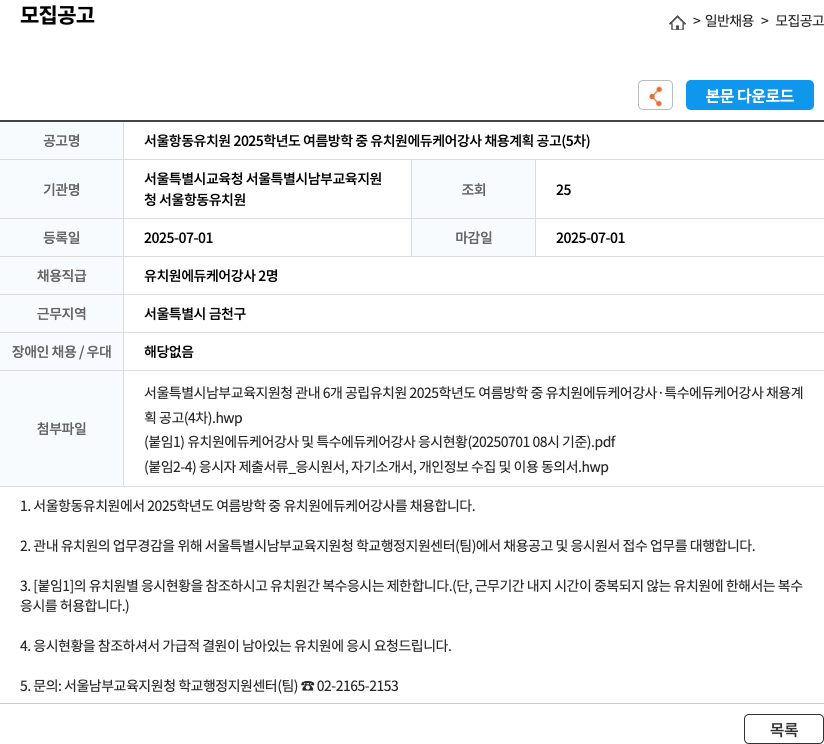Download the (붙임1) 응시현황 pdf attachment
Image resolution: width=824 pixels, height=744 pixels.
pyautogui.click(x=379, y=442)
